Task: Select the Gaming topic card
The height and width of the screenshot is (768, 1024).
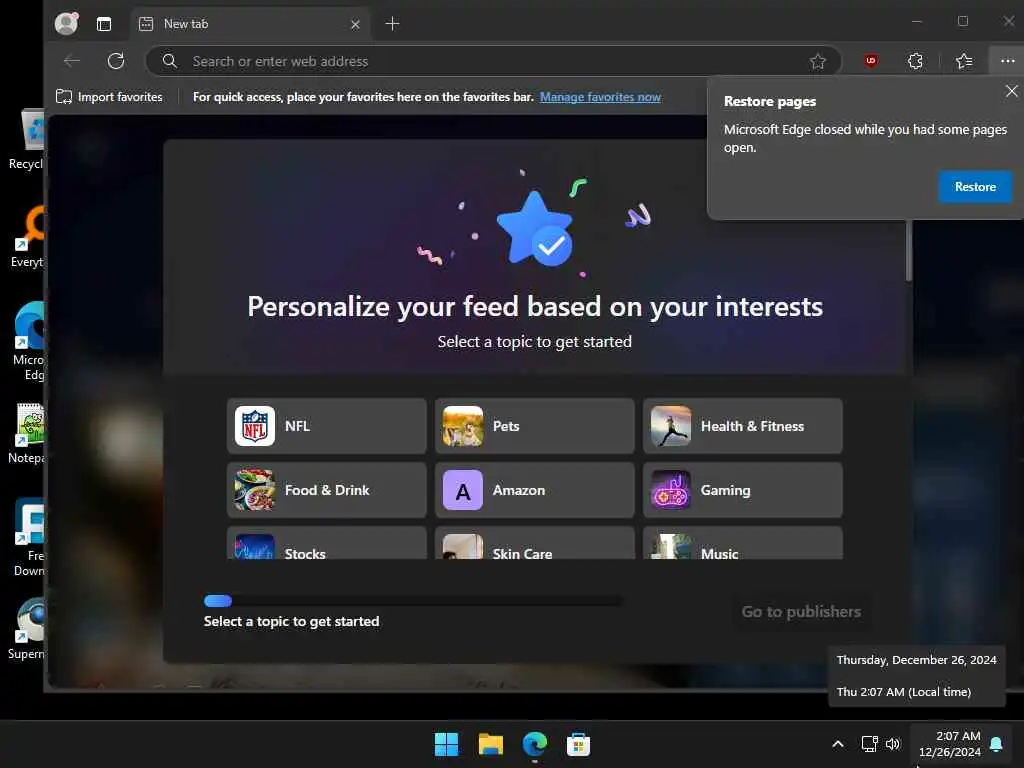Action: [743, 490]
